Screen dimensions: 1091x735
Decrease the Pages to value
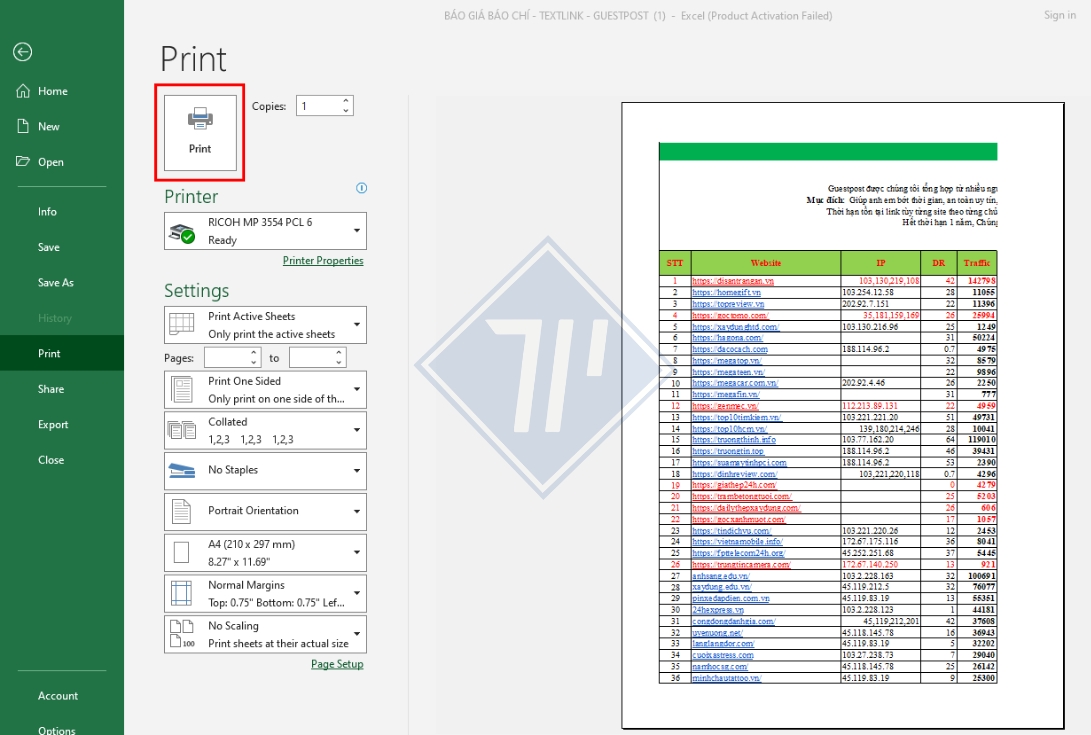(339, 363)
